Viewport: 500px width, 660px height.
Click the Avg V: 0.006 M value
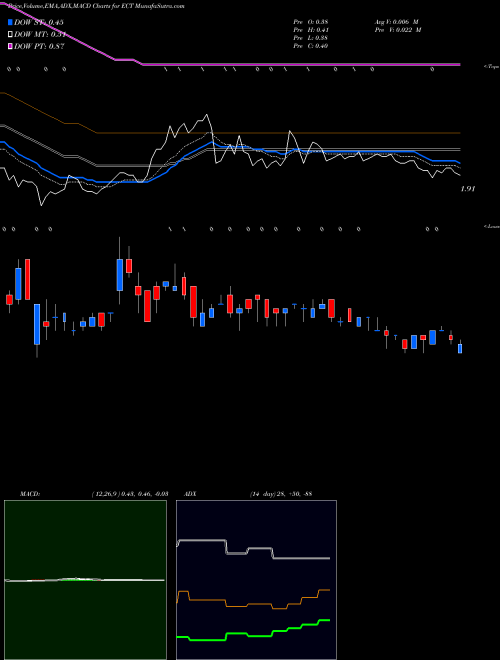tap(396, 22)
